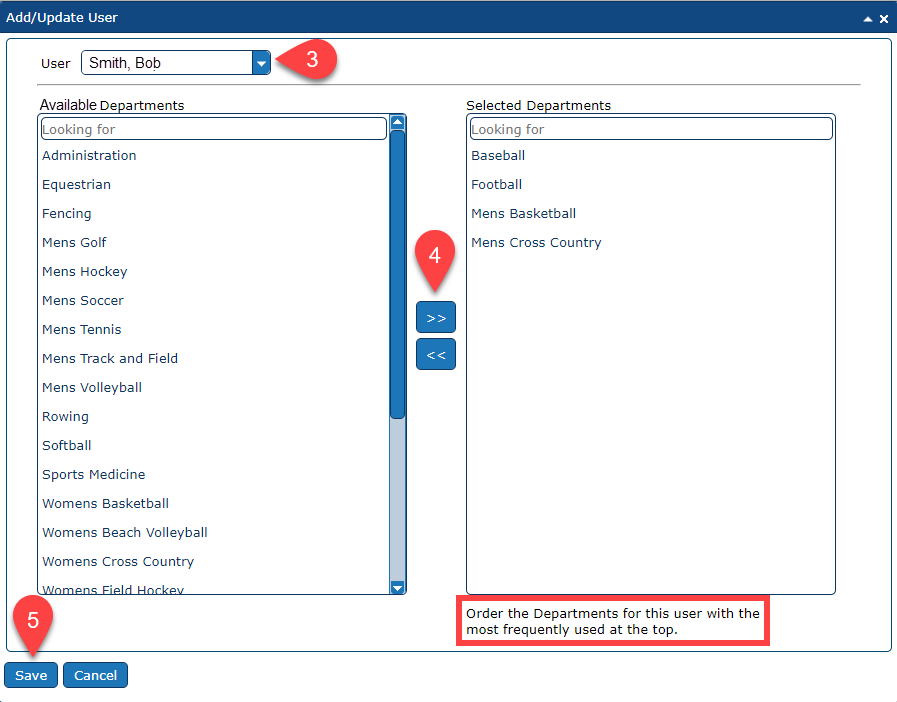Move selected department right with >> button

pyautogui.click(x=436, y=318)
